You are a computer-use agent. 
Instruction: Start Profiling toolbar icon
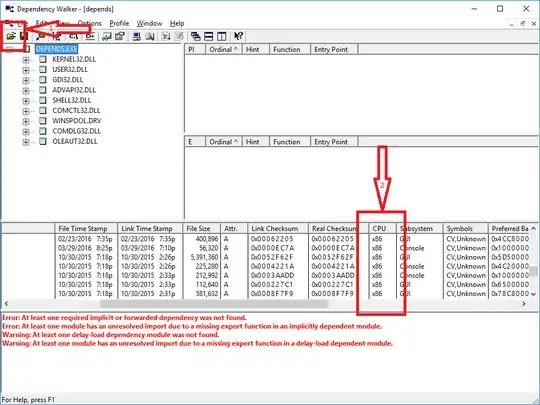166,36
